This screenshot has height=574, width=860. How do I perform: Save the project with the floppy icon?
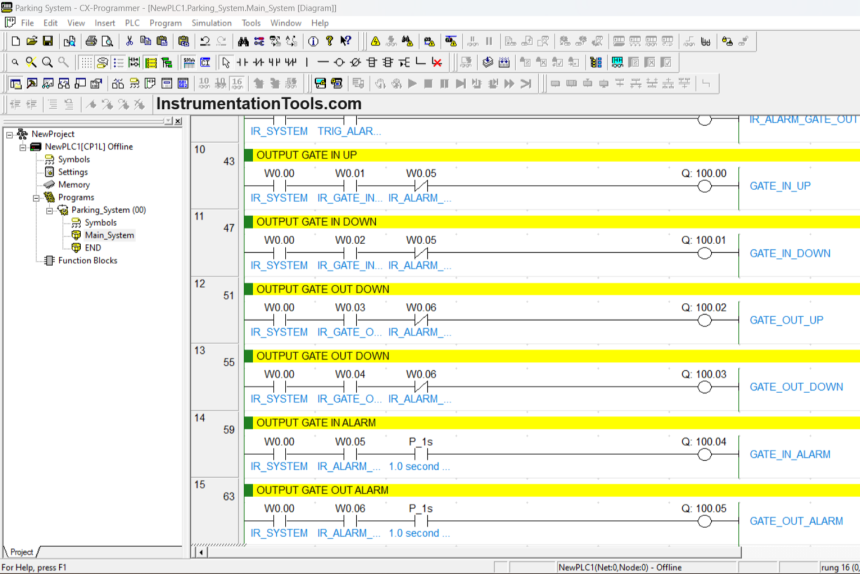click(48, 41)
